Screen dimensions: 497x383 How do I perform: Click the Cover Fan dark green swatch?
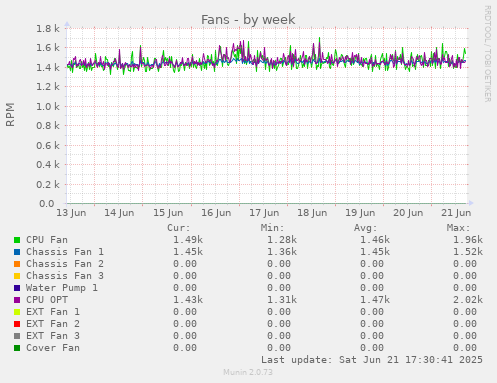point(17,348)
